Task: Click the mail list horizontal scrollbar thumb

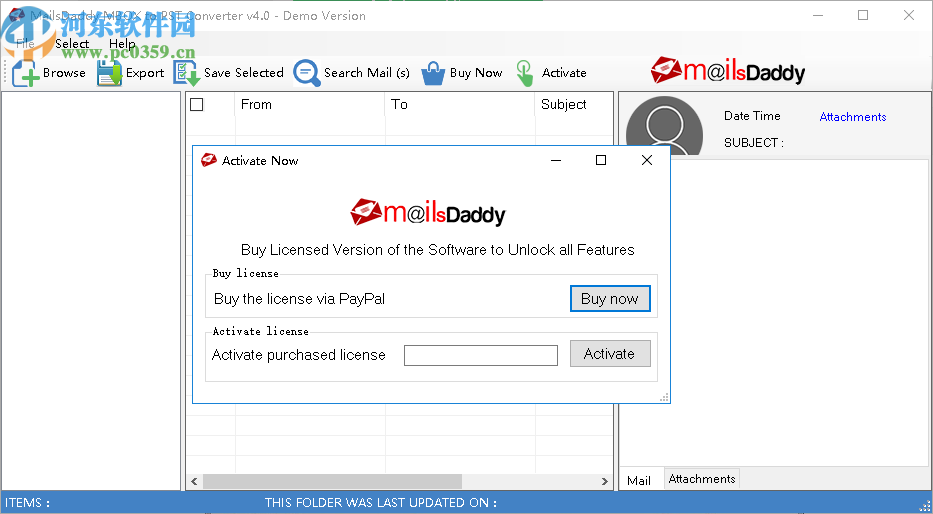Action: point(333,481)
